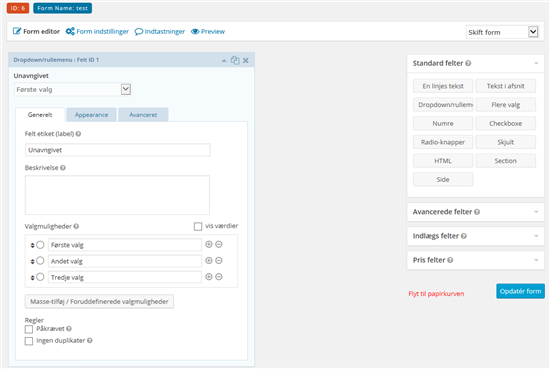The height and width of the screenshot is (369, 550).
Task: Open help icon beside Beskrivelse
Action: 63,168
